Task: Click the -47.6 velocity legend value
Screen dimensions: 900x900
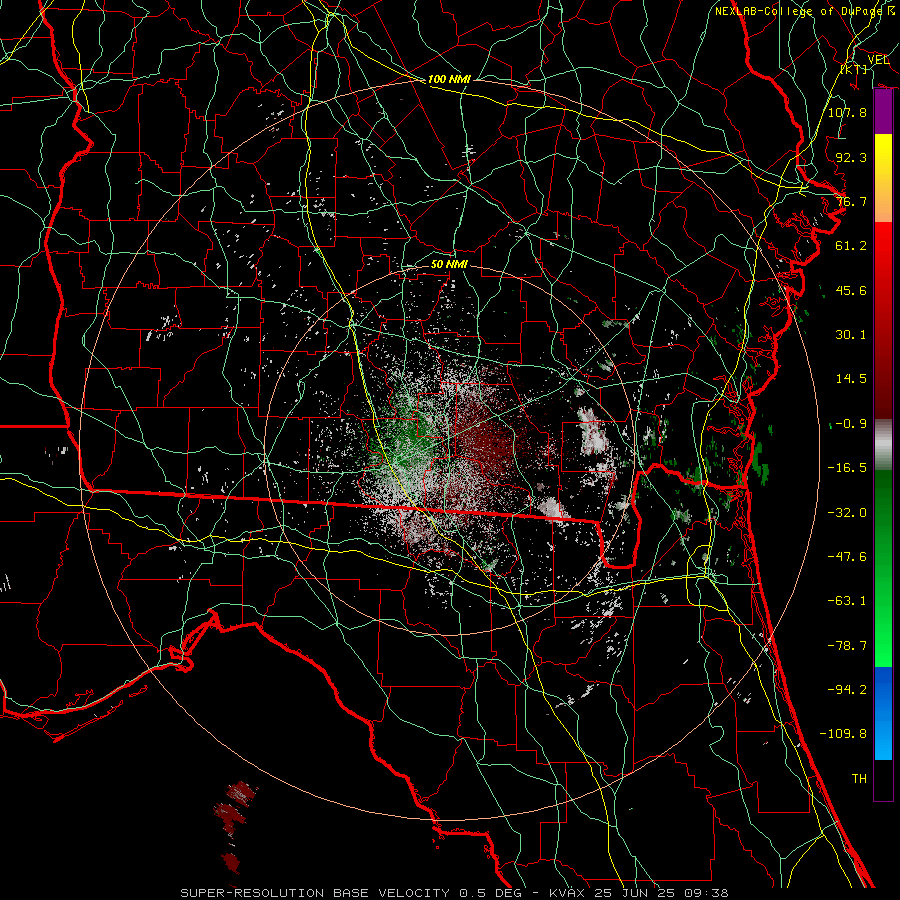Action: pyautogui.click(x=847, y=557)
